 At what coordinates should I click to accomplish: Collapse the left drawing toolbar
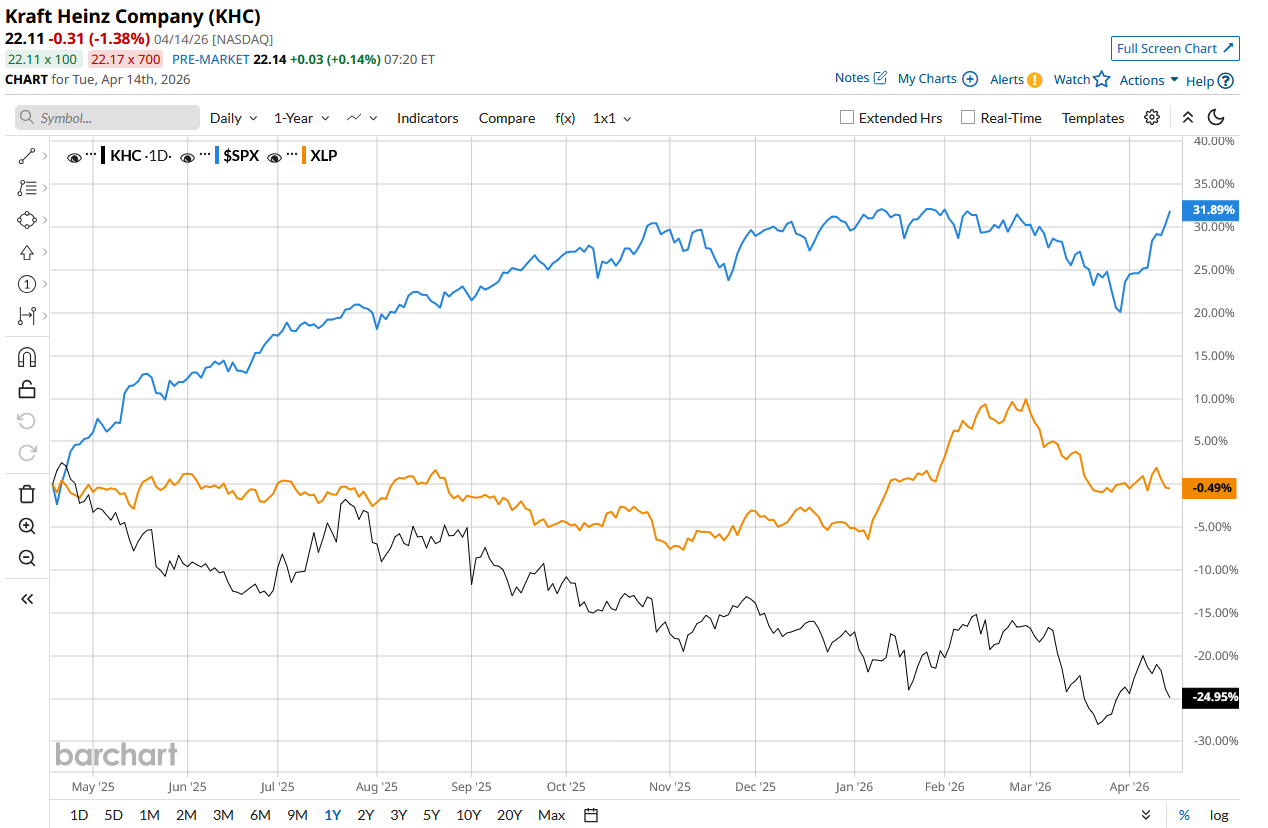27,599
